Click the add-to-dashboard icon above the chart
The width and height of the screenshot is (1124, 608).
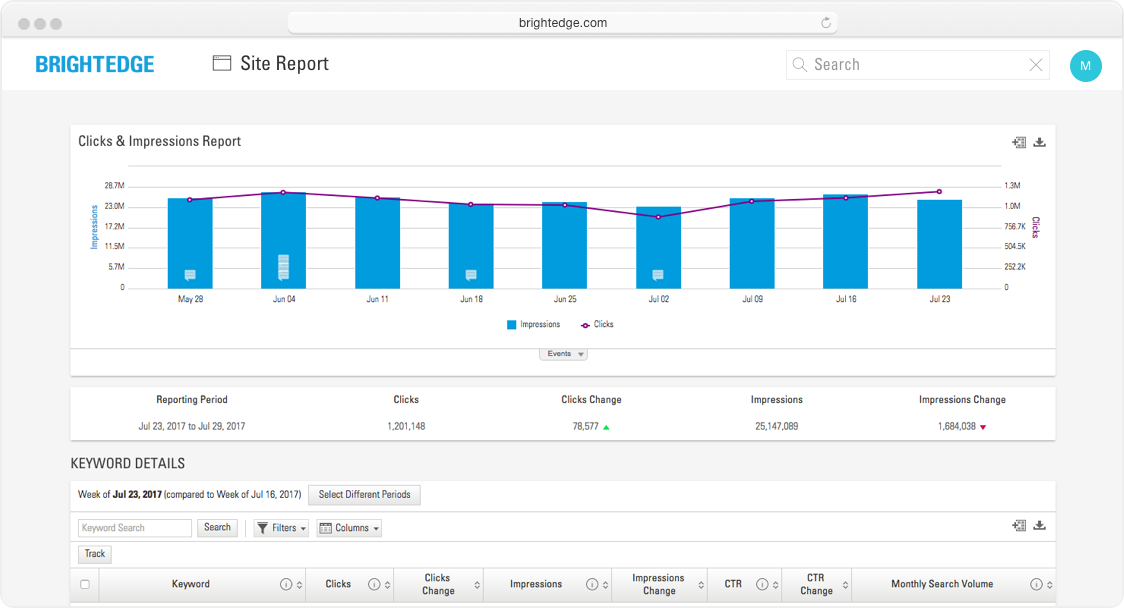coord(1019,142)
